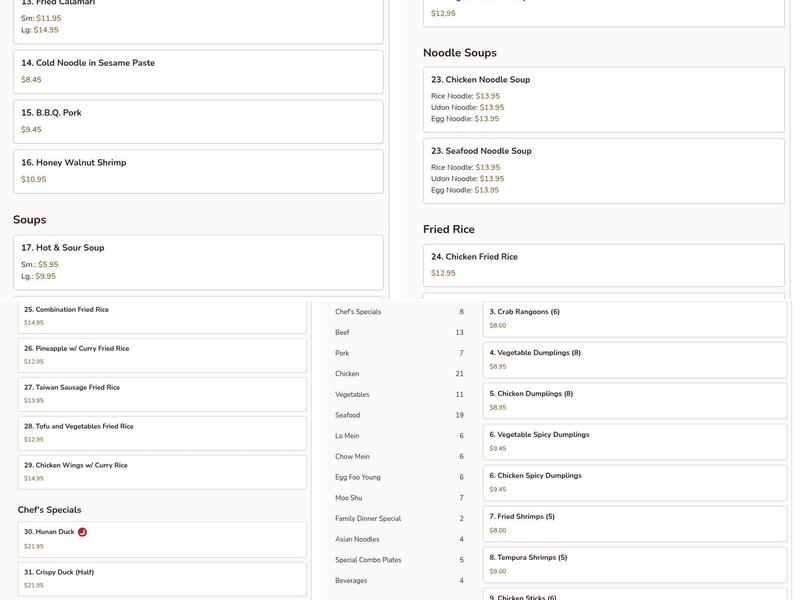Click the spicy pepper icon beside Hunan Duck

coord(82,532)
